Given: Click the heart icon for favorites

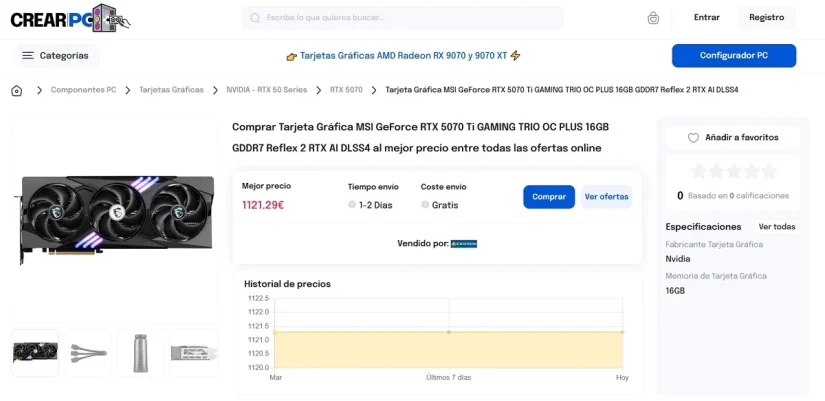Looking at the screenshot, I should coord(693,138).
